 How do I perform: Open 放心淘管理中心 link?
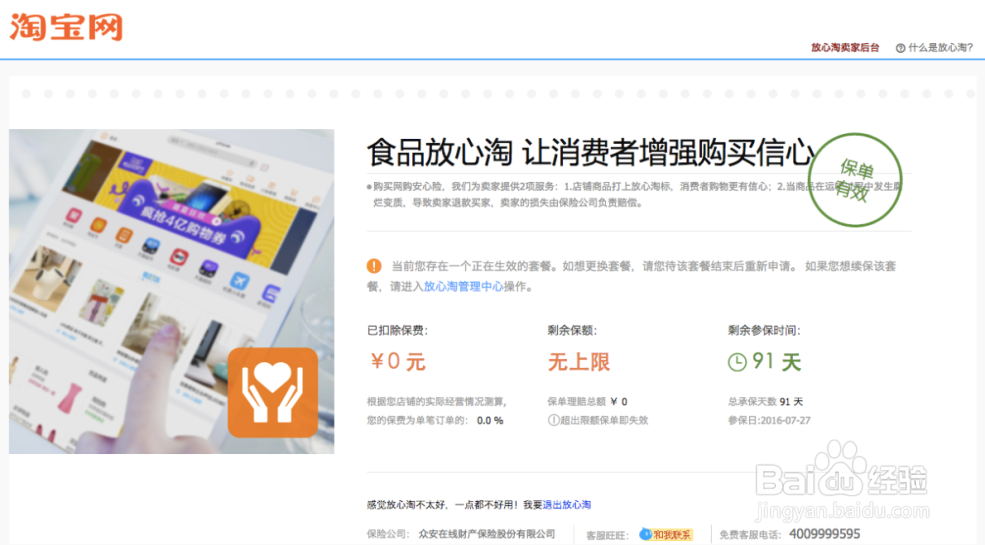[x=464, y=286]
